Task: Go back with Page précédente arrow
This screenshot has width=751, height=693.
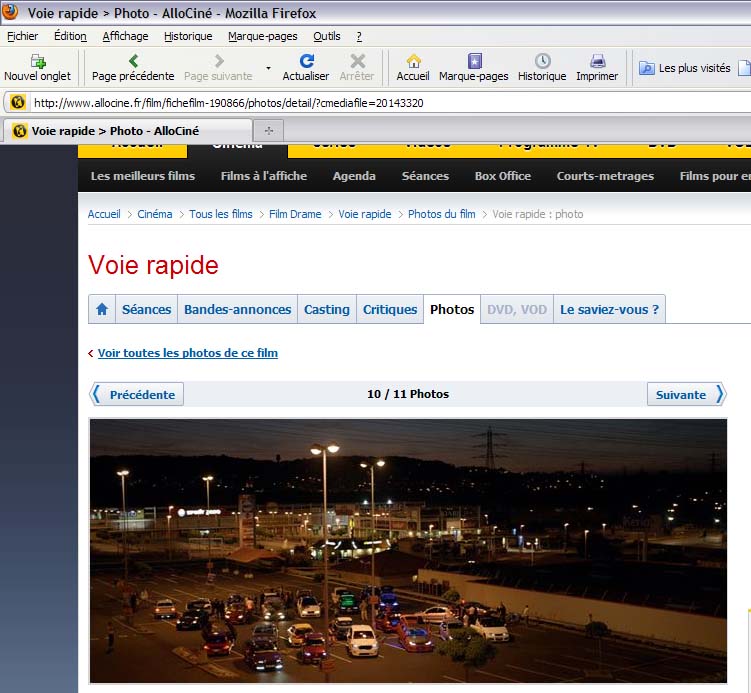Action: 133,61
